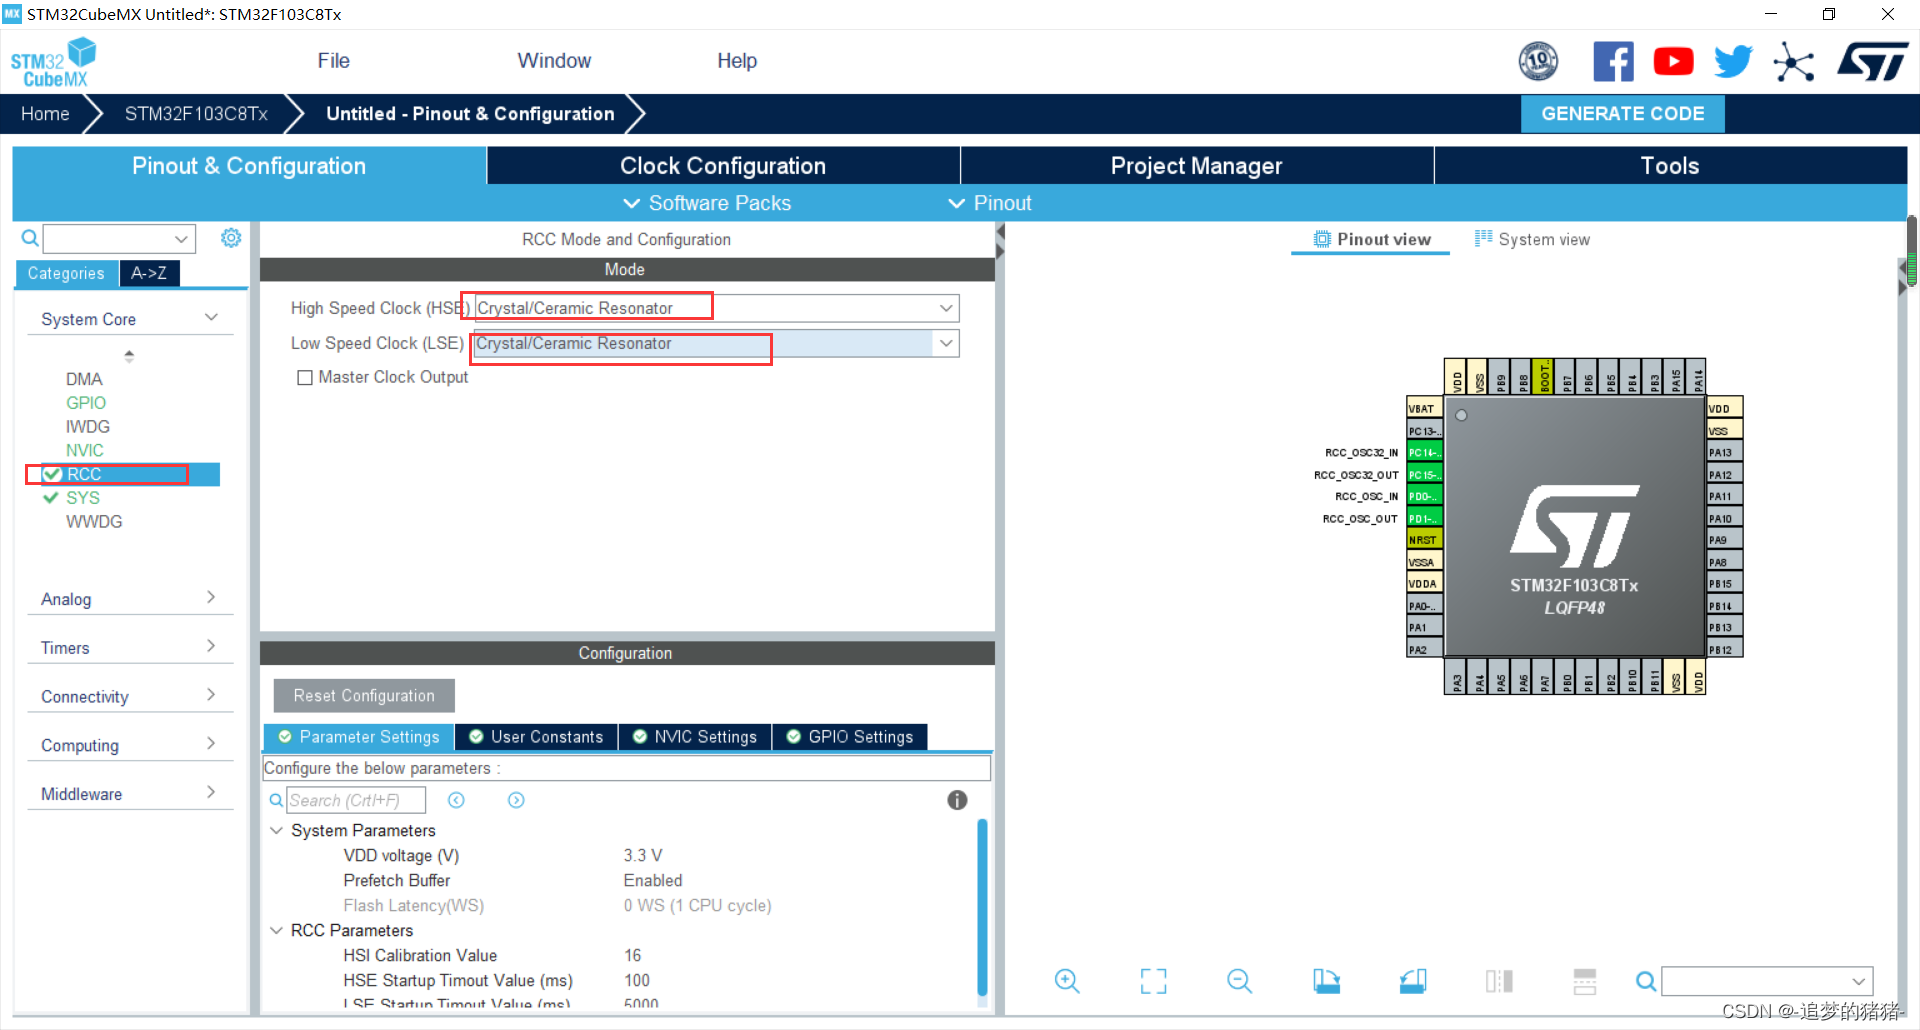Click the RCC green checkmark

tap(52, 474)
